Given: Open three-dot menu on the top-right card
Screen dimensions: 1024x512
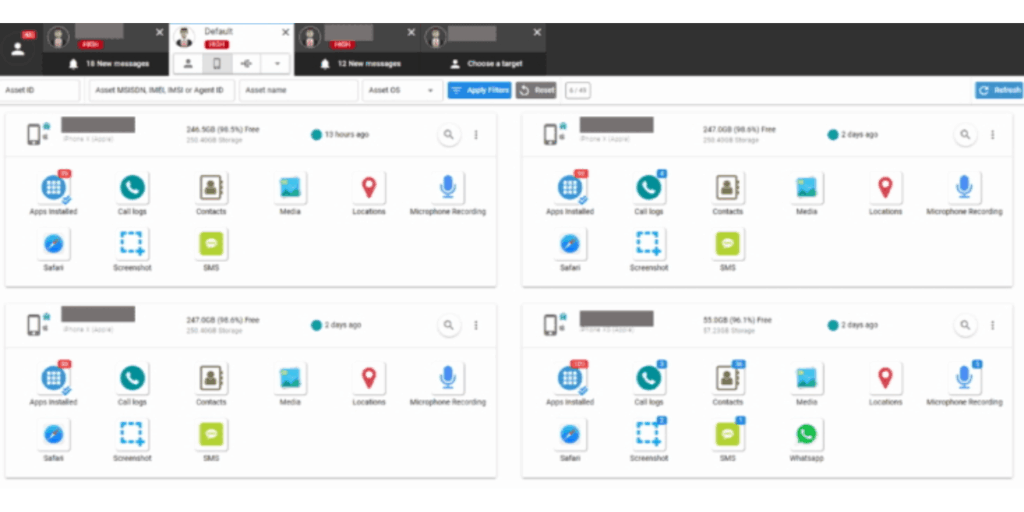Looking at the screenshot, I should tap(992, 134).
